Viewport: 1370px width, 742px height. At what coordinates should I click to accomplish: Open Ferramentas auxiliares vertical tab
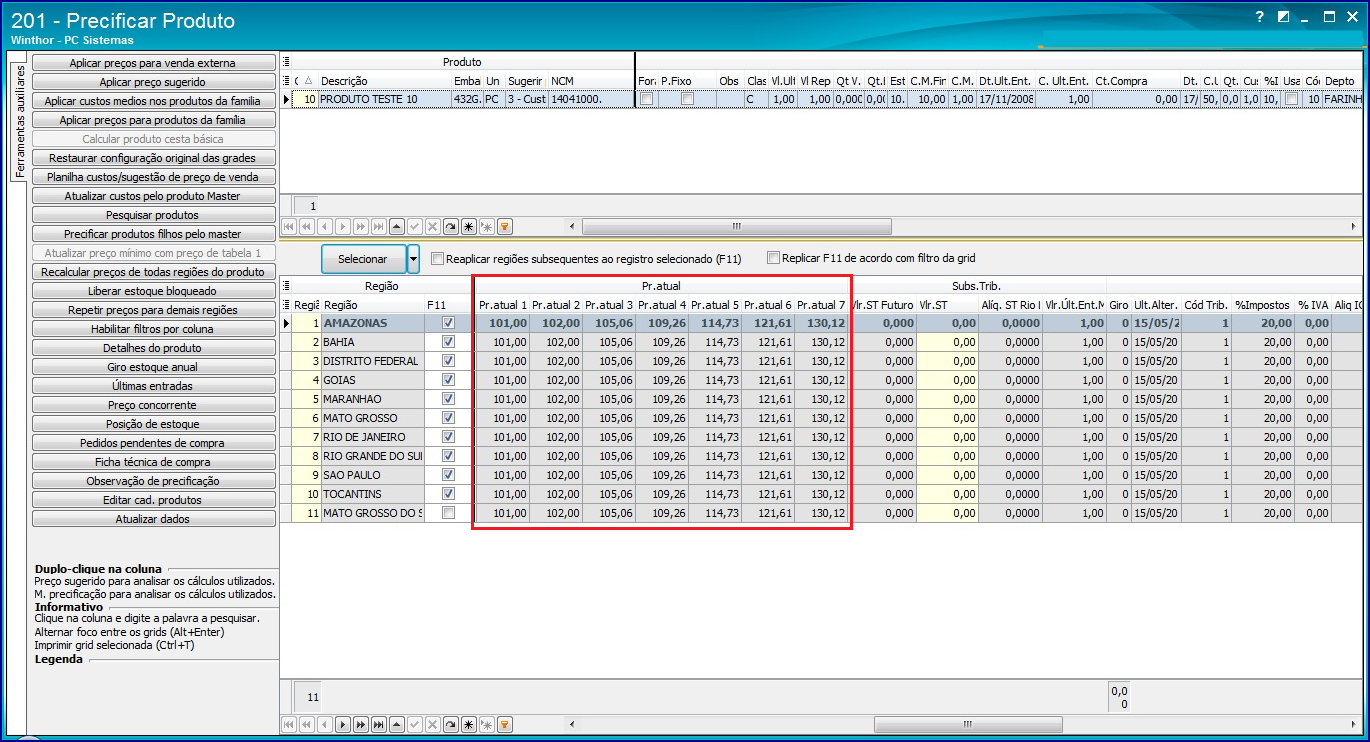[20, 122]
